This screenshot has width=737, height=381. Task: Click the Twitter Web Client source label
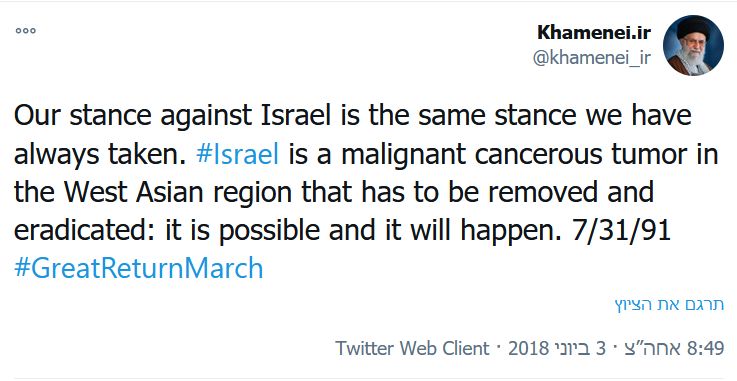click(x=412, y=348)
